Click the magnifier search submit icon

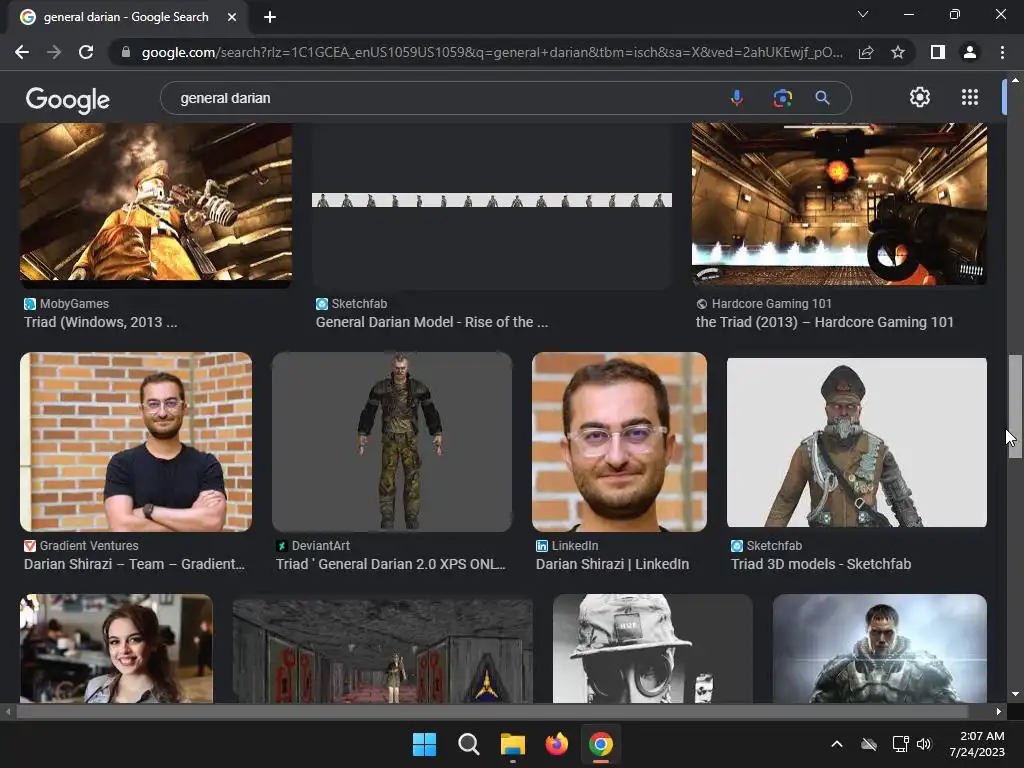[822, 98]
